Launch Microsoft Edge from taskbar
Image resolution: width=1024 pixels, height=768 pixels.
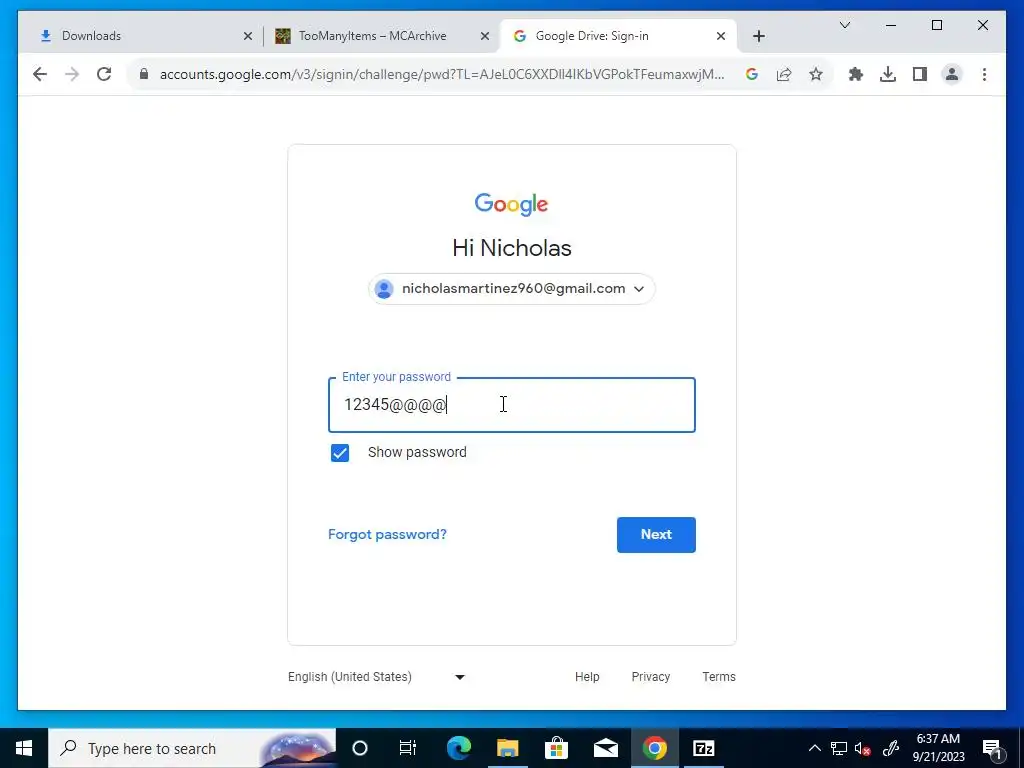pos(459,748)
